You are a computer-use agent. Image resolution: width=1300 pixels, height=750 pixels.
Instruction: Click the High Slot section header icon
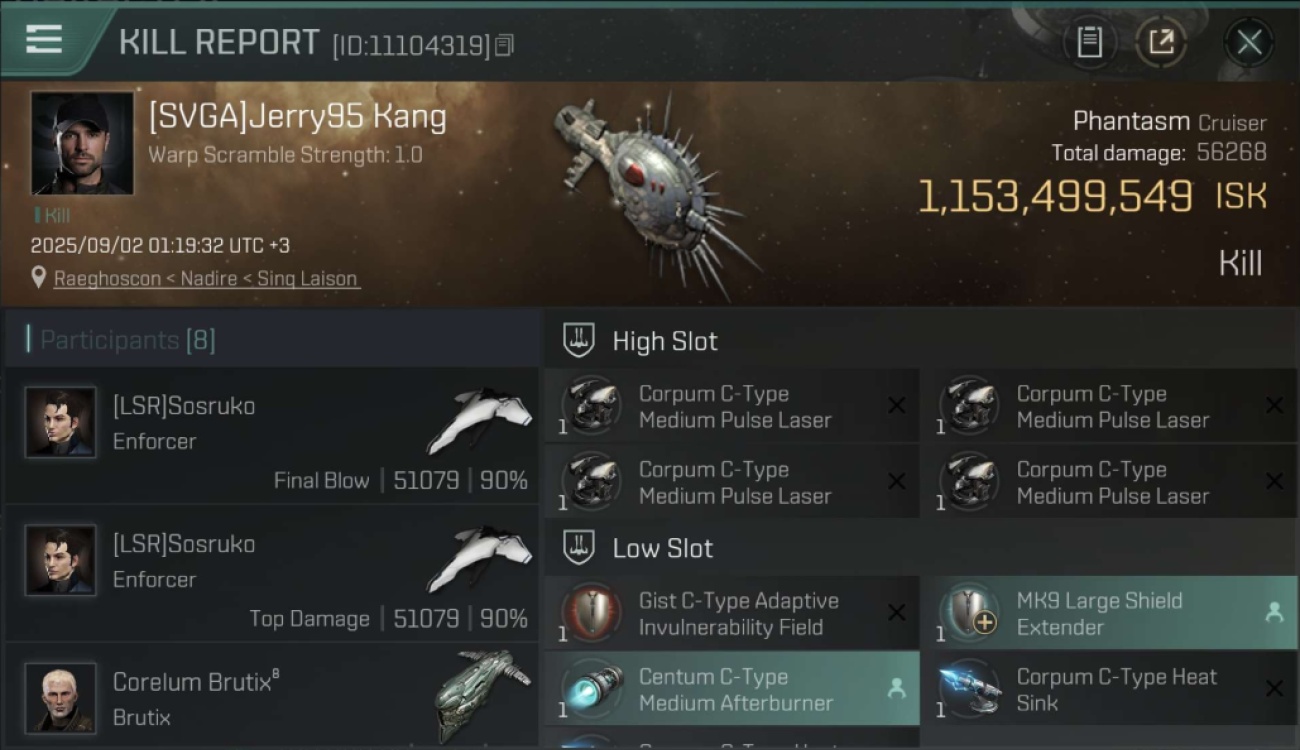coord(579,340)
